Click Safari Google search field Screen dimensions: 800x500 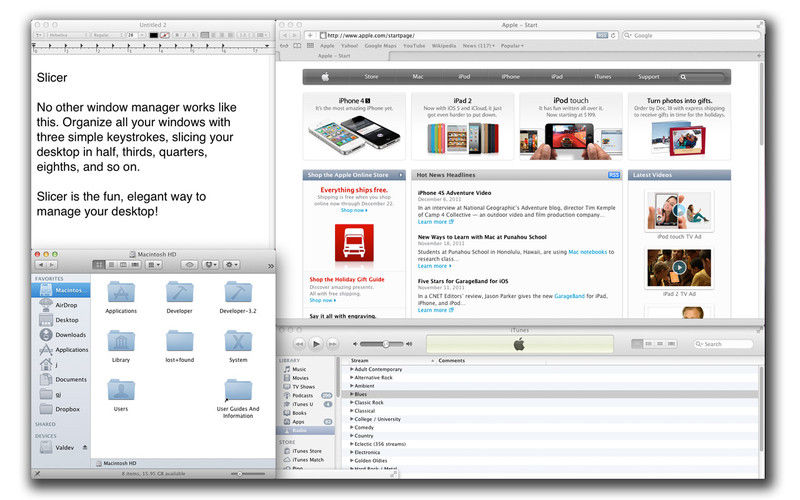[691, 35]
